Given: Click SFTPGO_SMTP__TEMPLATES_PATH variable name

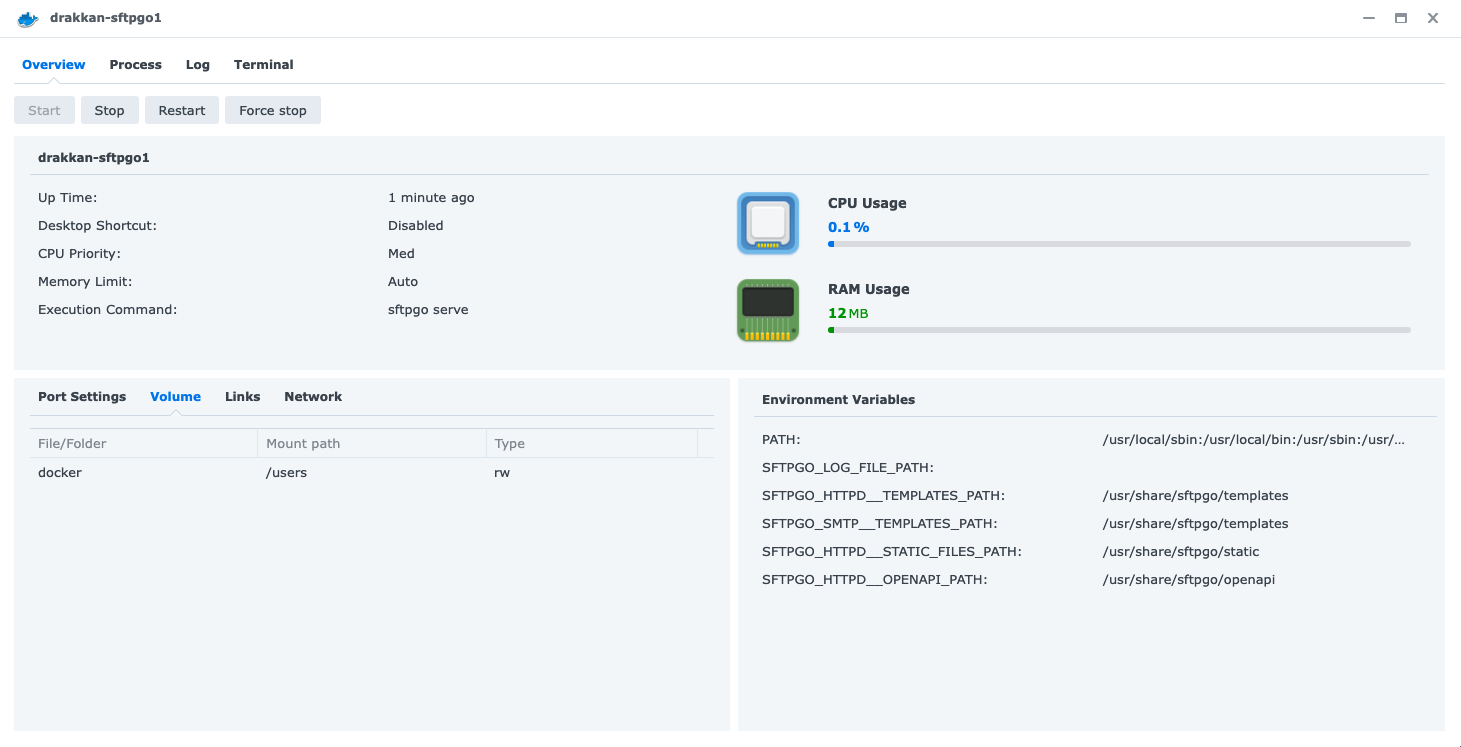Looking at the screenshot, I should 880,523.
